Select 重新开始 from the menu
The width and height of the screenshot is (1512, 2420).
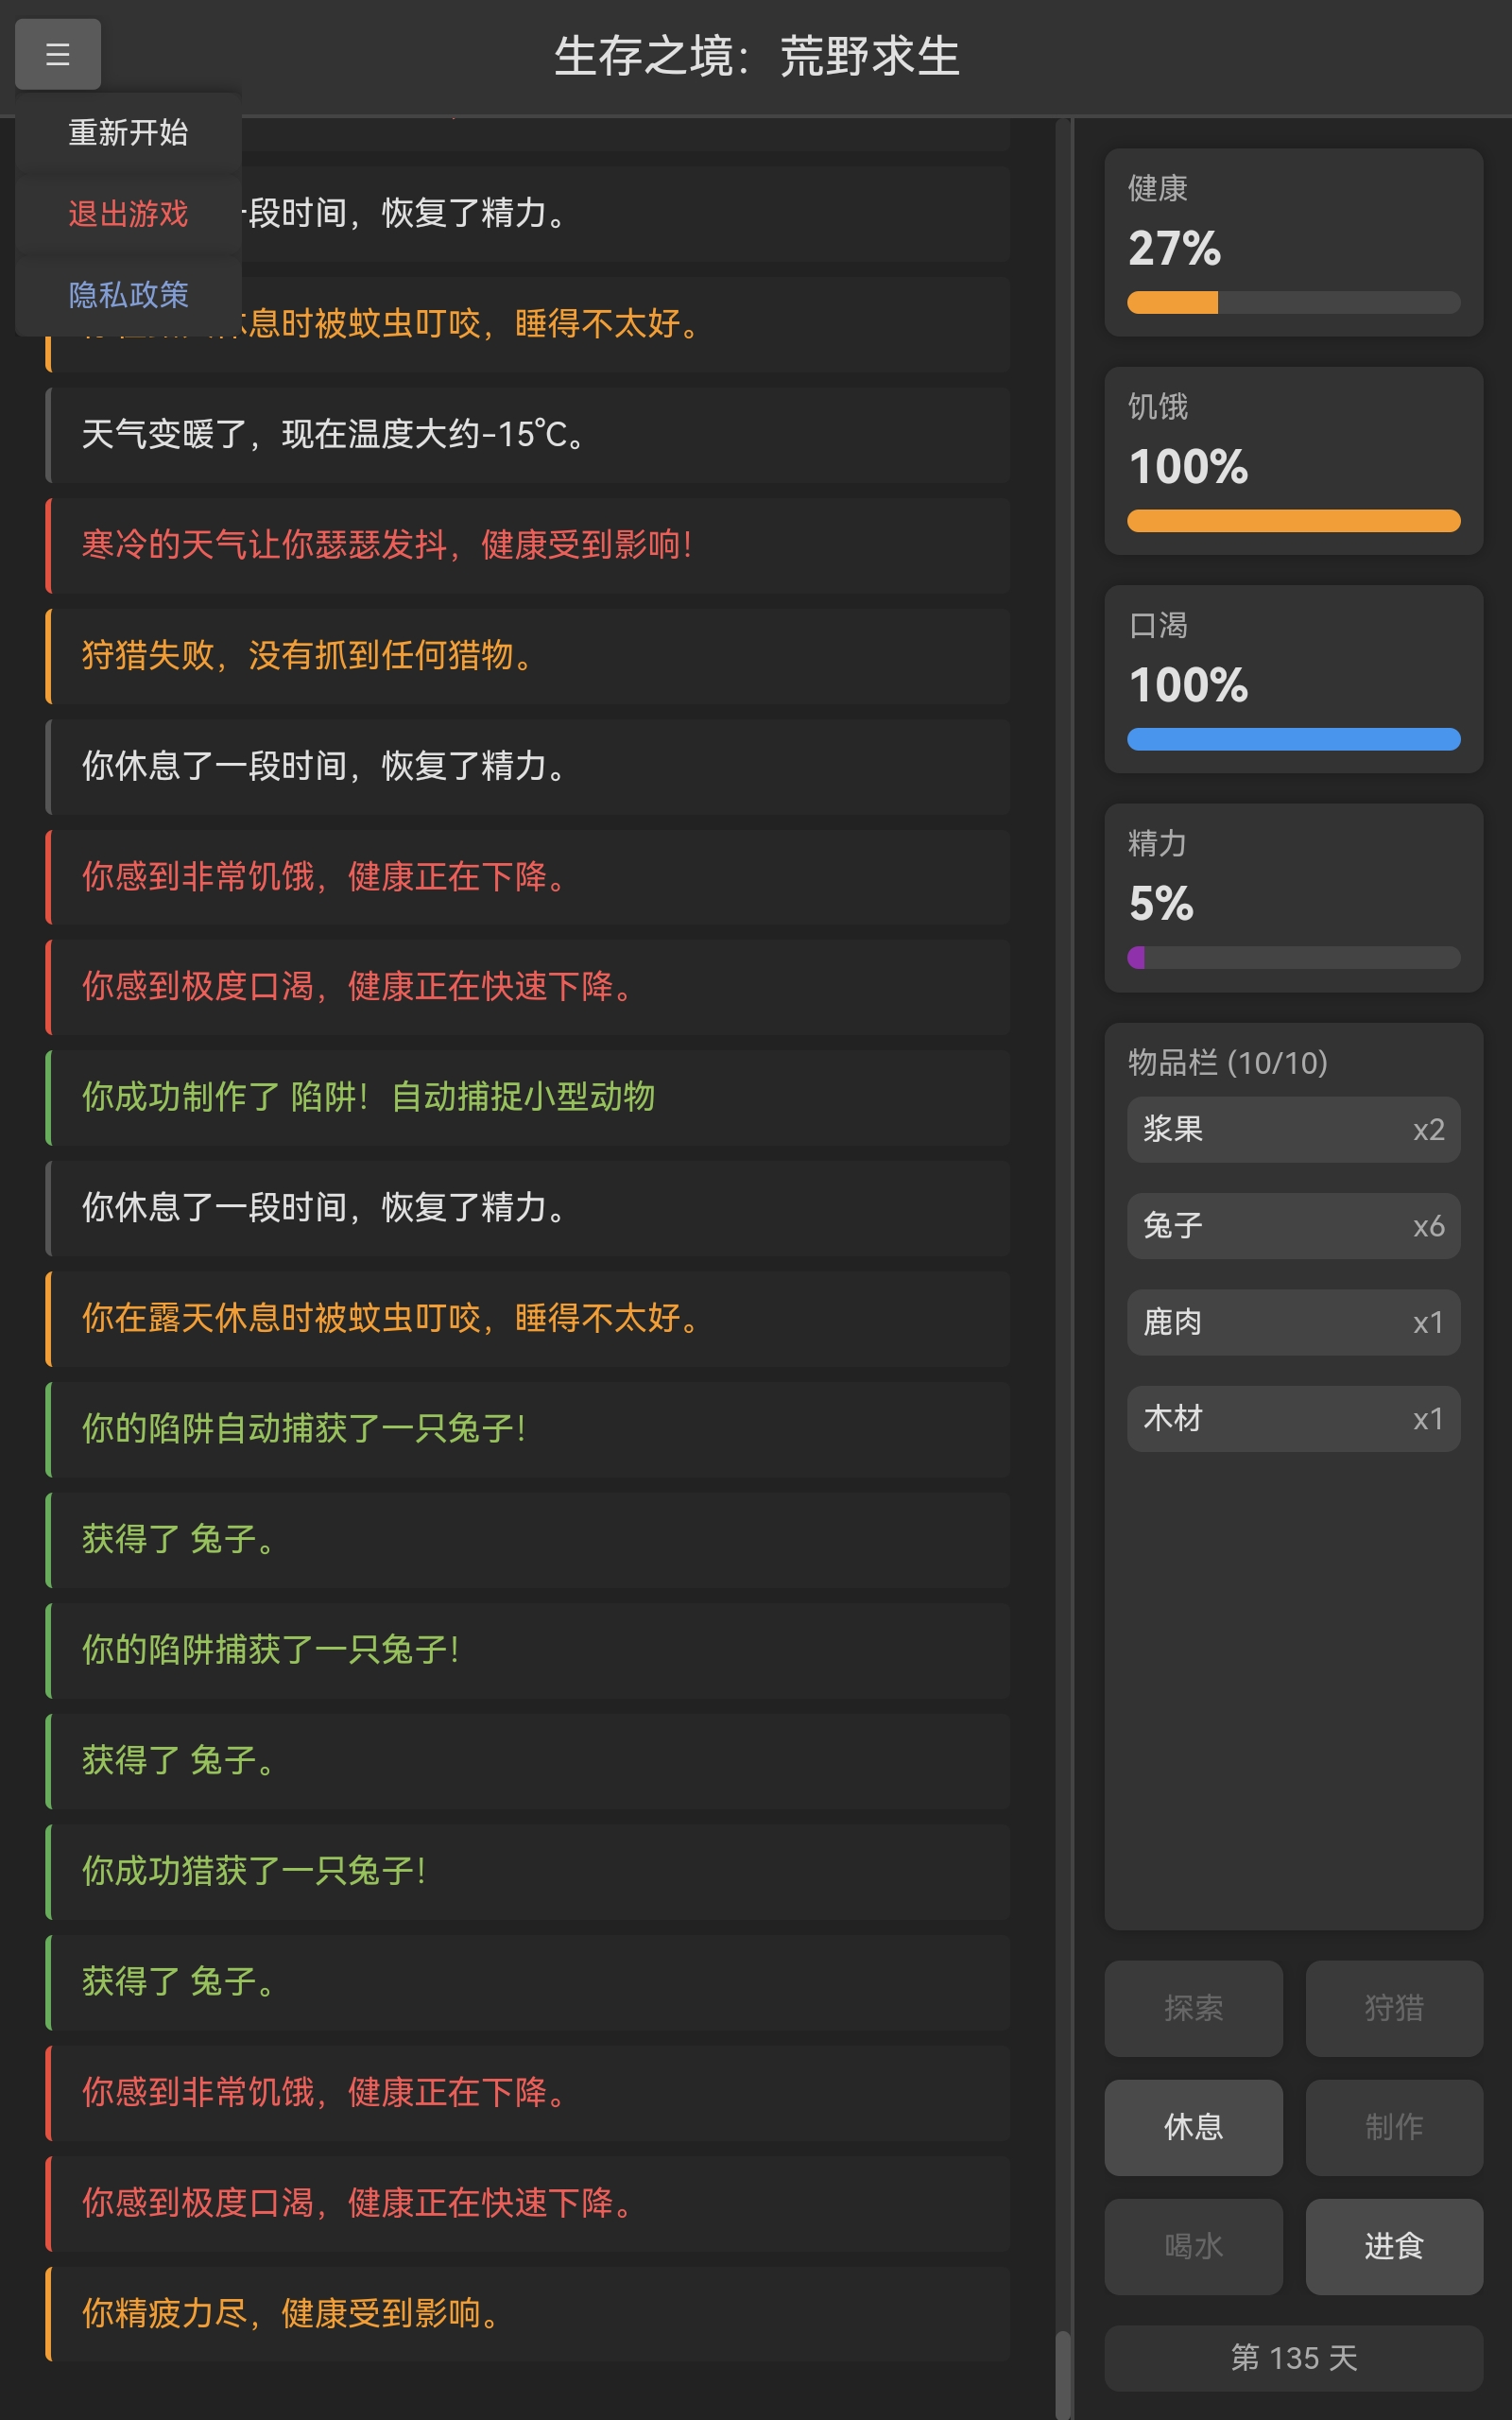pyautogui.click(x=128, y=133)
